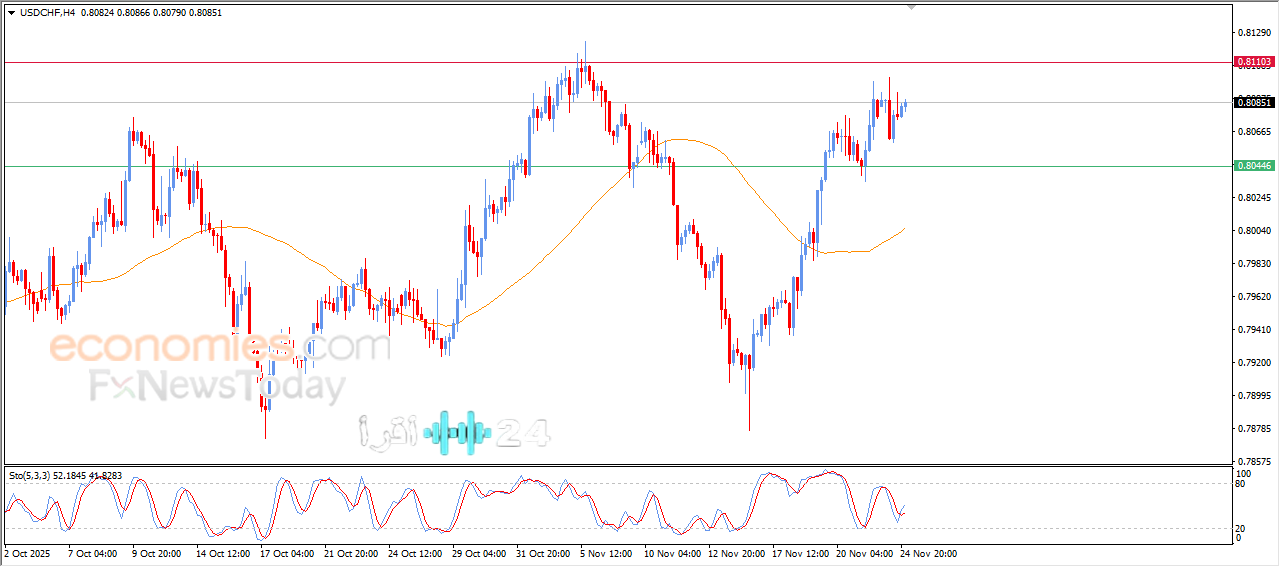Click the stochastic 20 level scale label
This screenshot has width=1280, height=567.
click(1243, 528)
